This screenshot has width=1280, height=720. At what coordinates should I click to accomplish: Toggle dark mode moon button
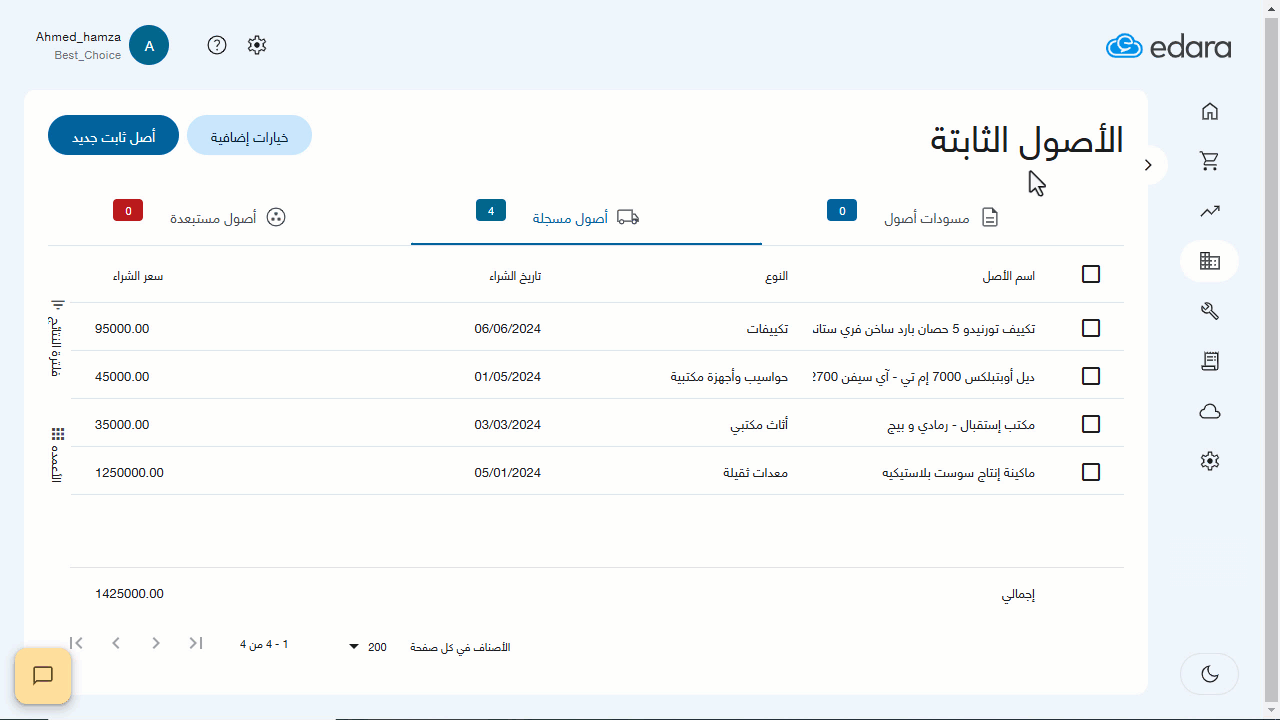(x=1209, y=674)
